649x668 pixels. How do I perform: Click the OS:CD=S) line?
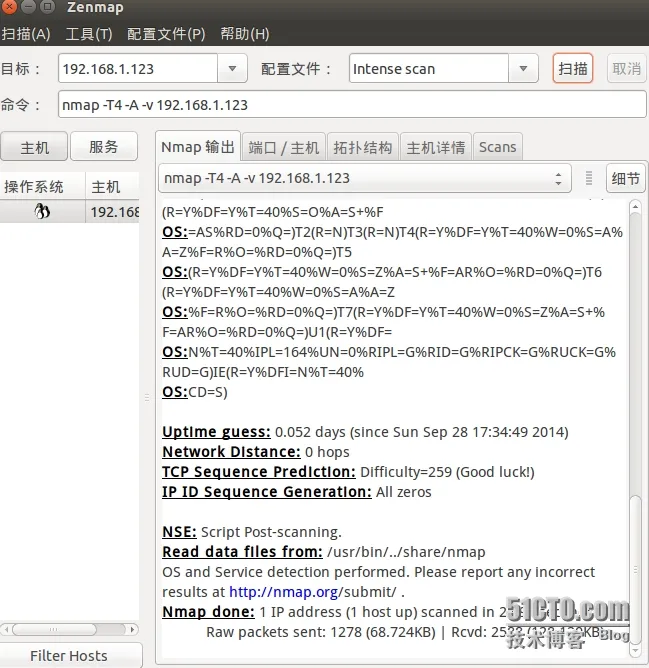[195, 392]
